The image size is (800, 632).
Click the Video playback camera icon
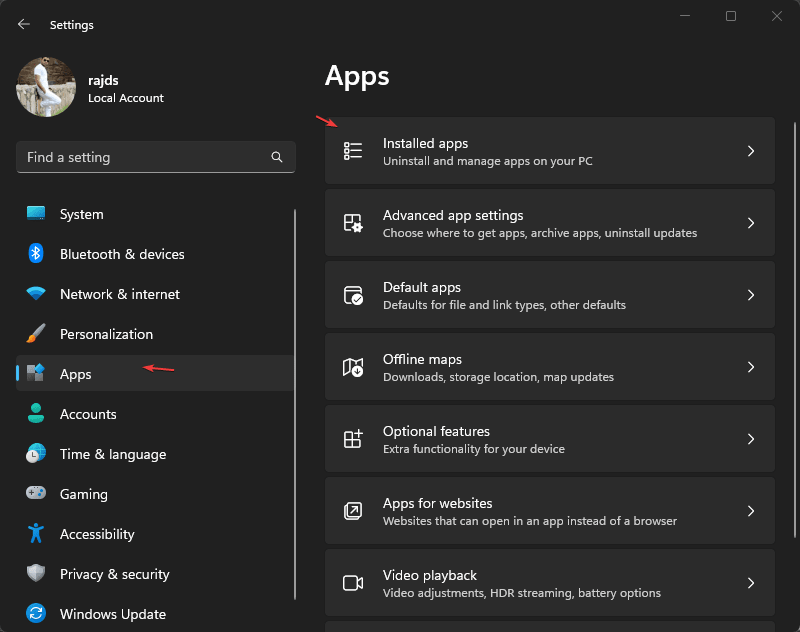coord(353,583)
